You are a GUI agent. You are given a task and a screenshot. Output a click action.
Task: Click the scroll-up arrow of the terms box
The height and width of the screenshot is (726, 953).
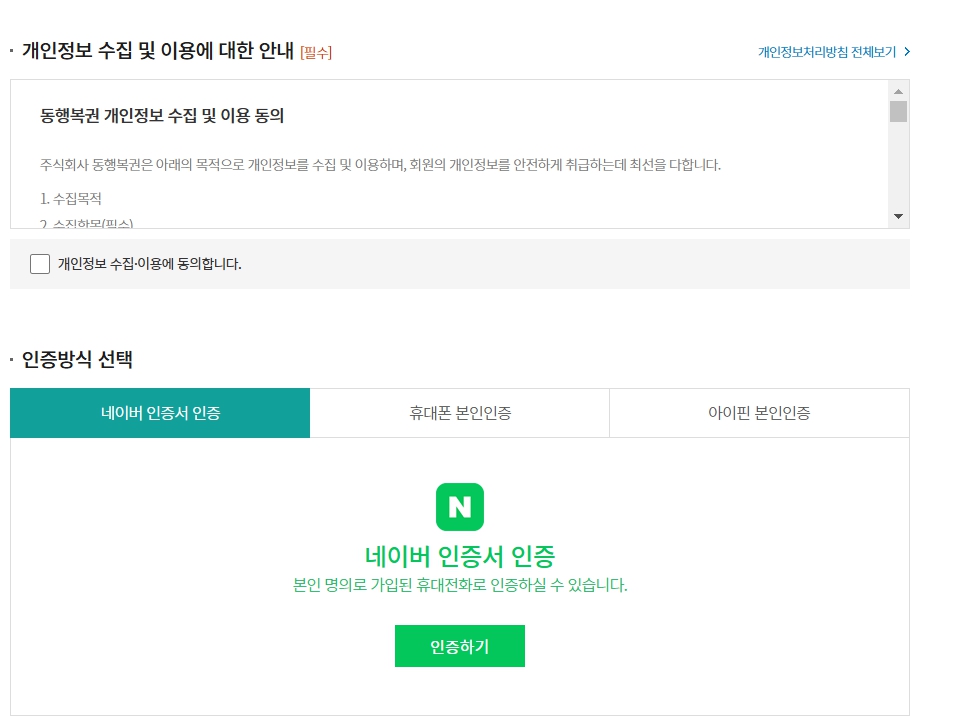click(x=898, y=91)
